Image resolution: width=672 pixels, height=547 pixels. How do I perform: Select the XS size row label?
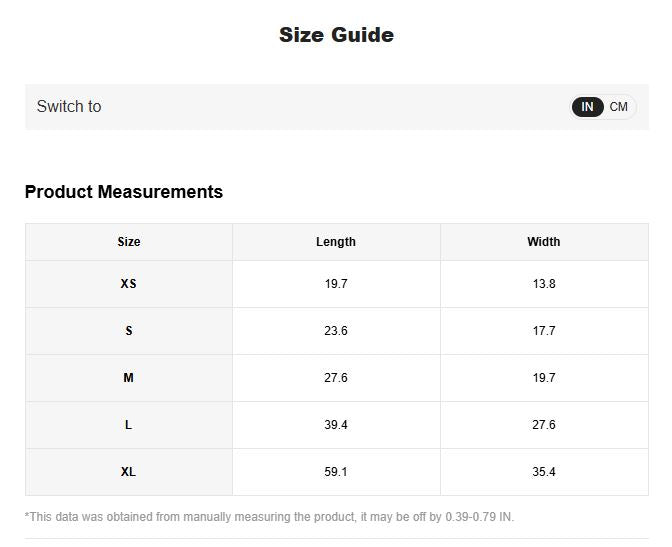pos(129,284)
